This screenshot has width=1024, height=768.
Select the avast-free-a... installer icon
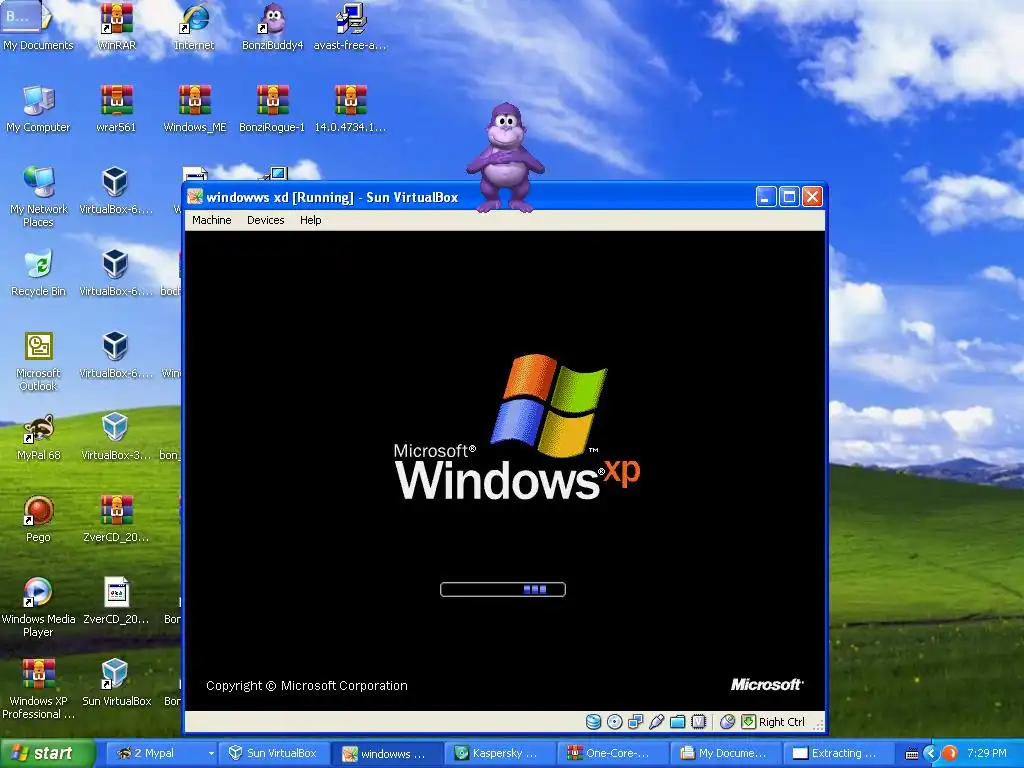[350, 26]
